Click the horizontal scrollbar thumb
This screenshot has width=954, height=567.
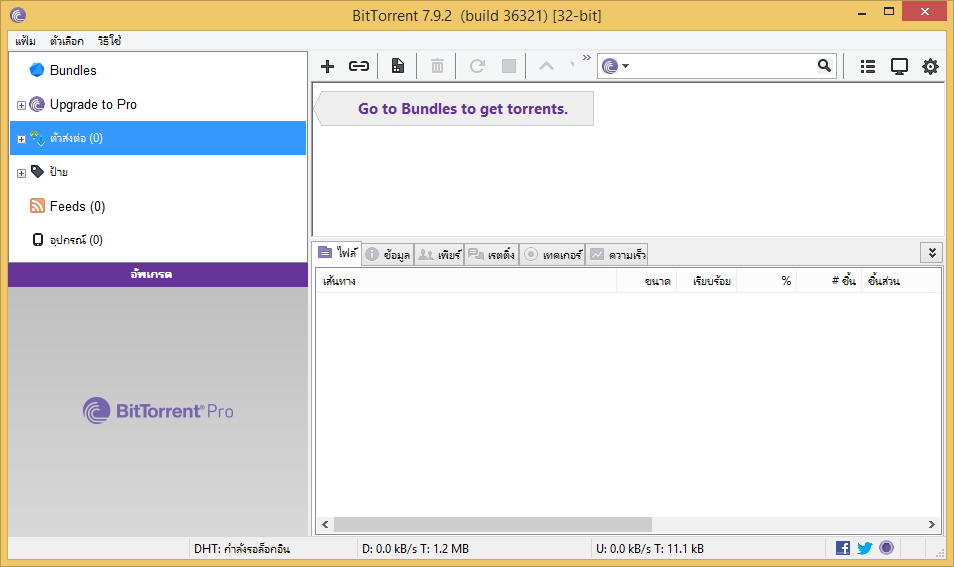pyautogui.click(x=493, y=524)
